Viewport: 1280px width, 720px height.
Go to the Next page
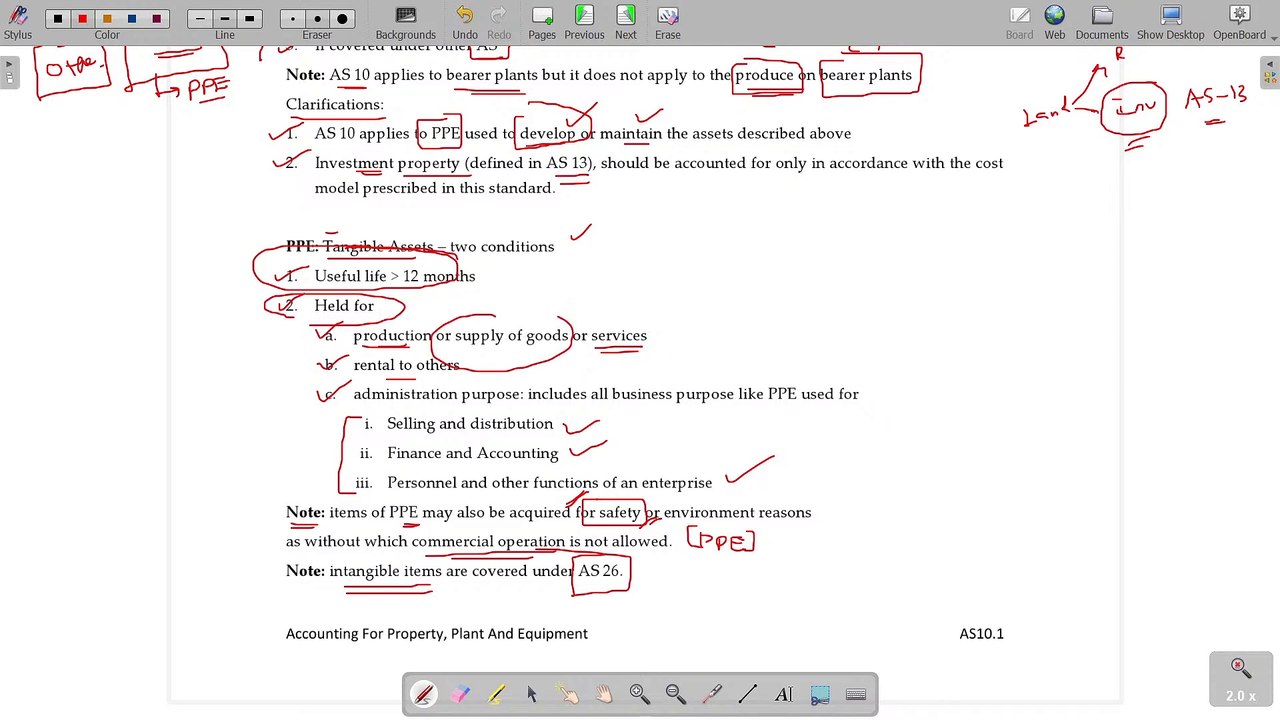tap(625, 22)
